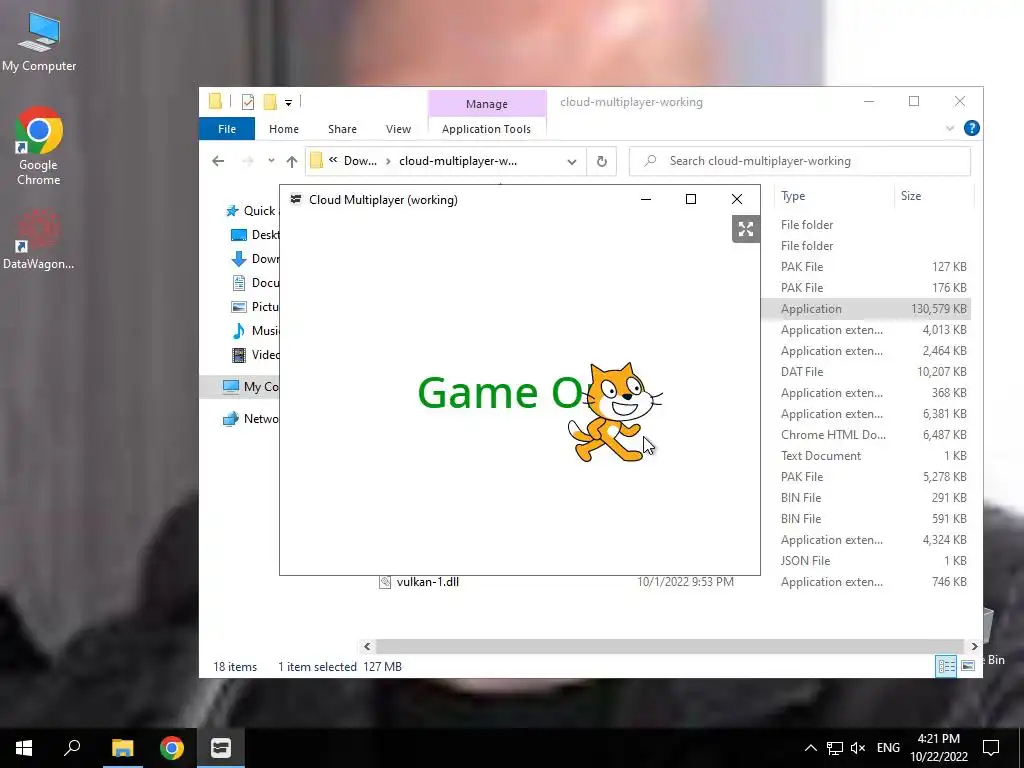Open the File menu in Explorer

(227, 129)
